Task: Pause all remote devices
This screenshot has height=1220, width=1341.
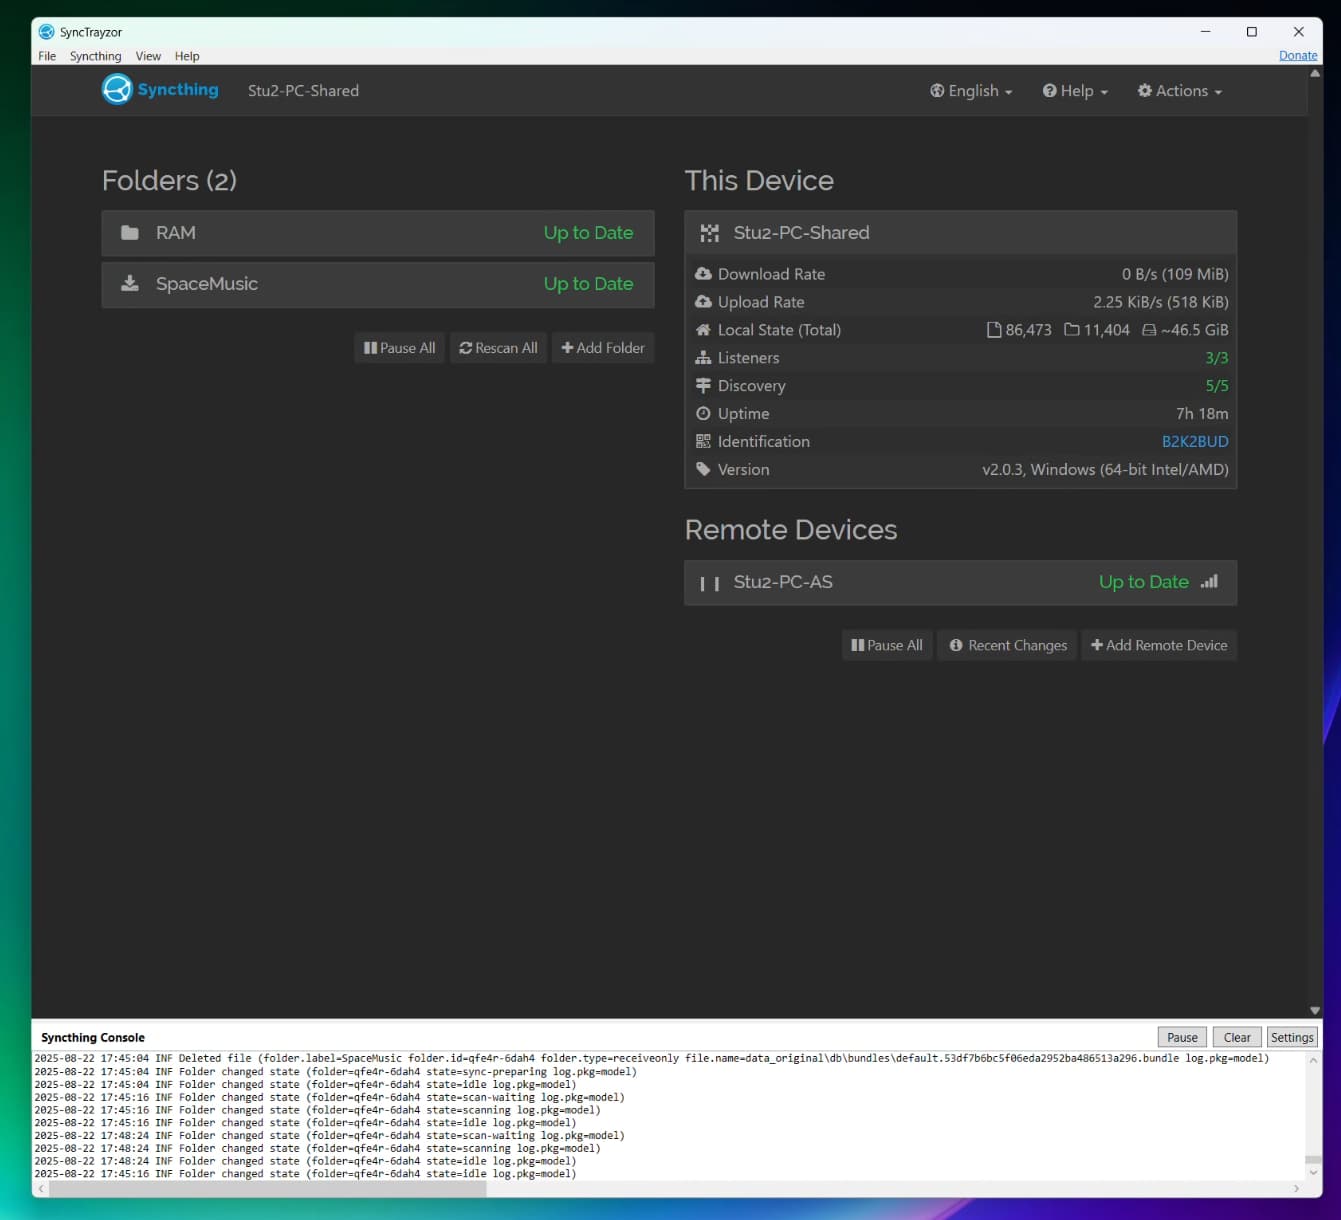Action: coord(887,646)
